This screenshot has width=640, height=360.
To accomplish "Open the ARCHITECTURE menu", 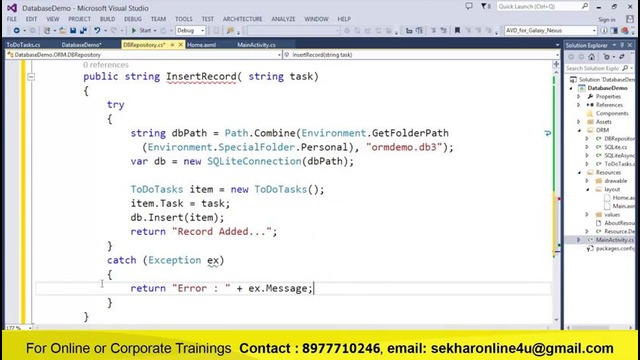I will click(x=242, y=19).
